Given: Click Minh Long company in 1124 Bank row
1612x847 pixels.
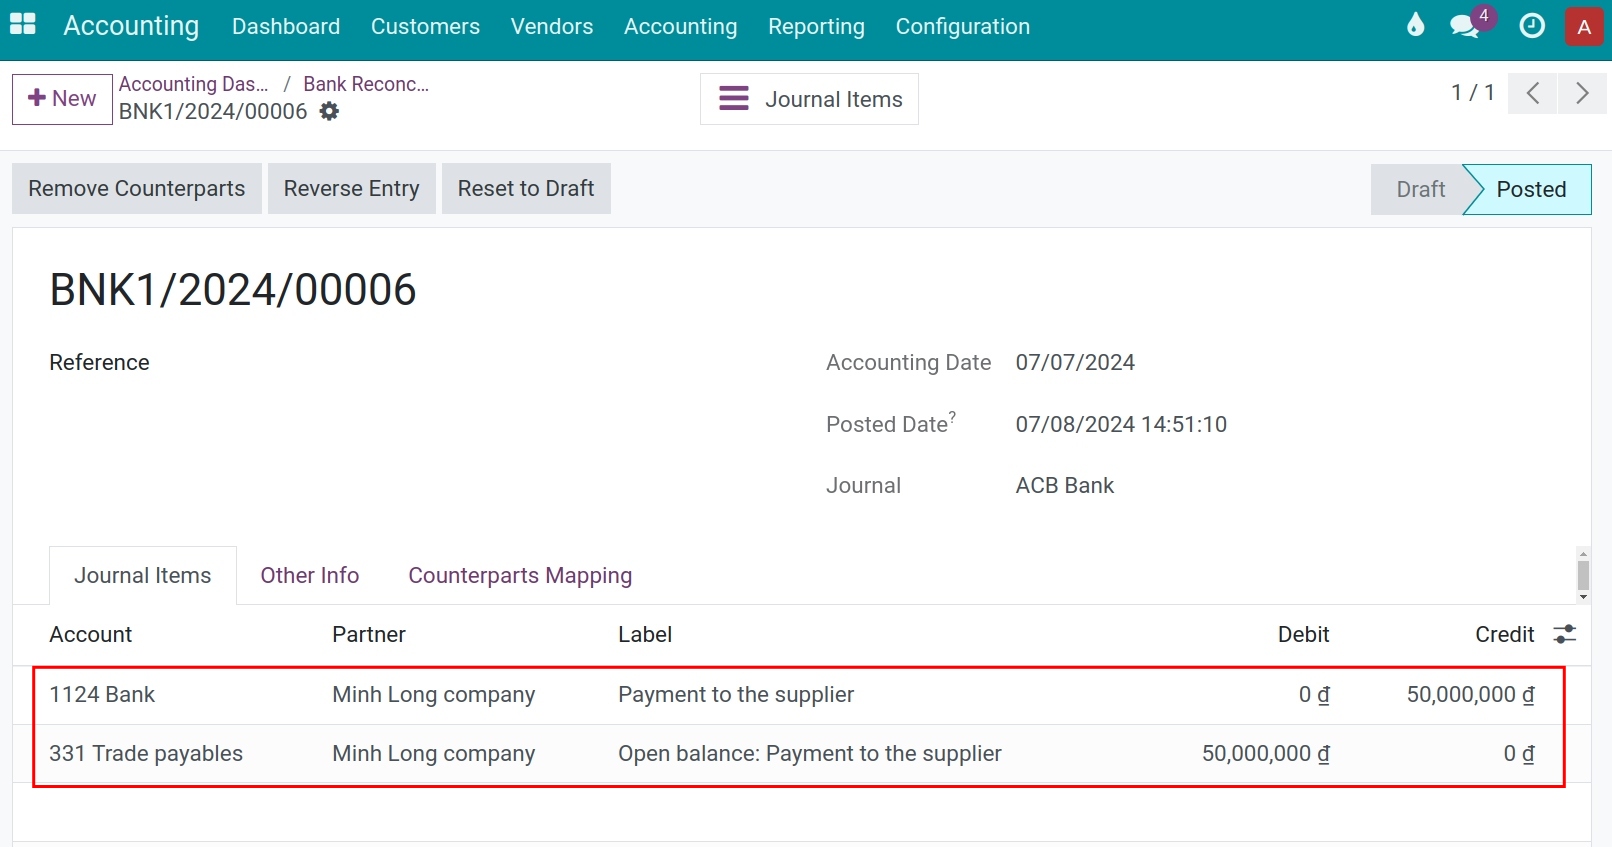Looking at the screenshot, I should [434, 694].
